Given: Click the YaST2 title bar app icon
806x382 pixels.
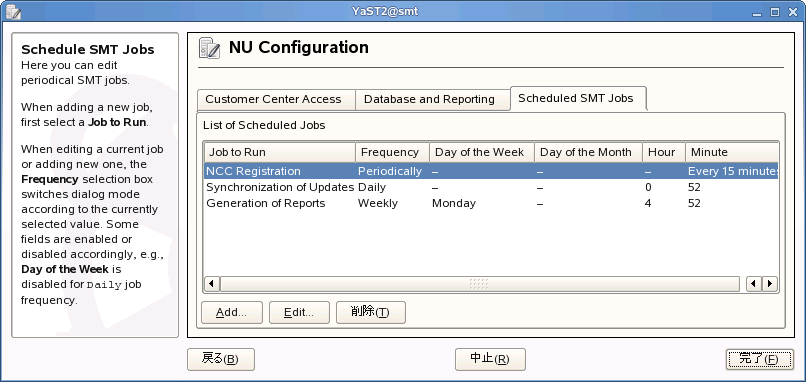Looking at the screenshot, I should 13,11.
